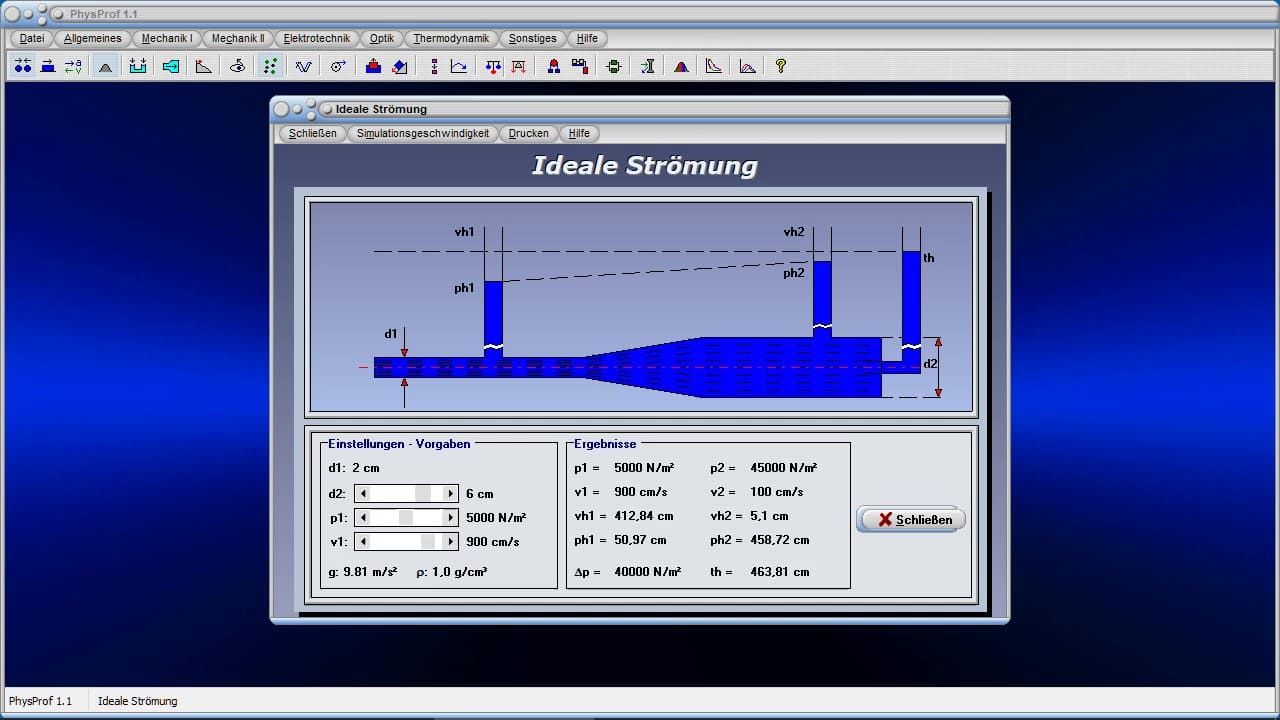Click the d2 slider track
Viewport: 1280px width, 720px height.
pos(395,493)
